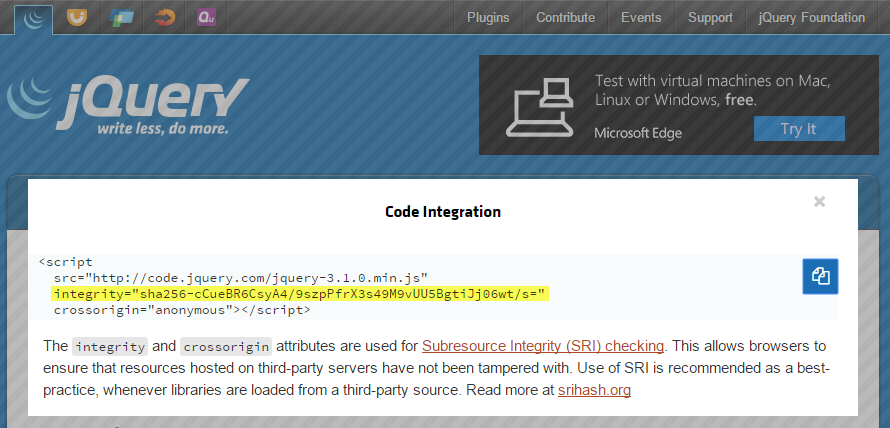Open the QUnit project icon

[207, 18]
